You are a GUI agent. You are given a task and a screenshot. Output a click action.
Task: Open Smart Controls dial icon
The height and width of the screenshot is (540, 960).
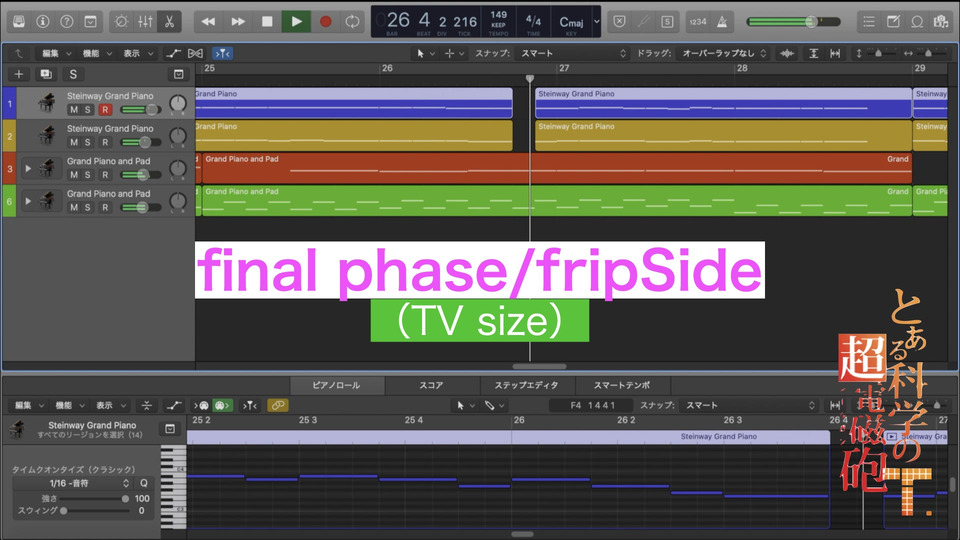[x=121, y=21]
